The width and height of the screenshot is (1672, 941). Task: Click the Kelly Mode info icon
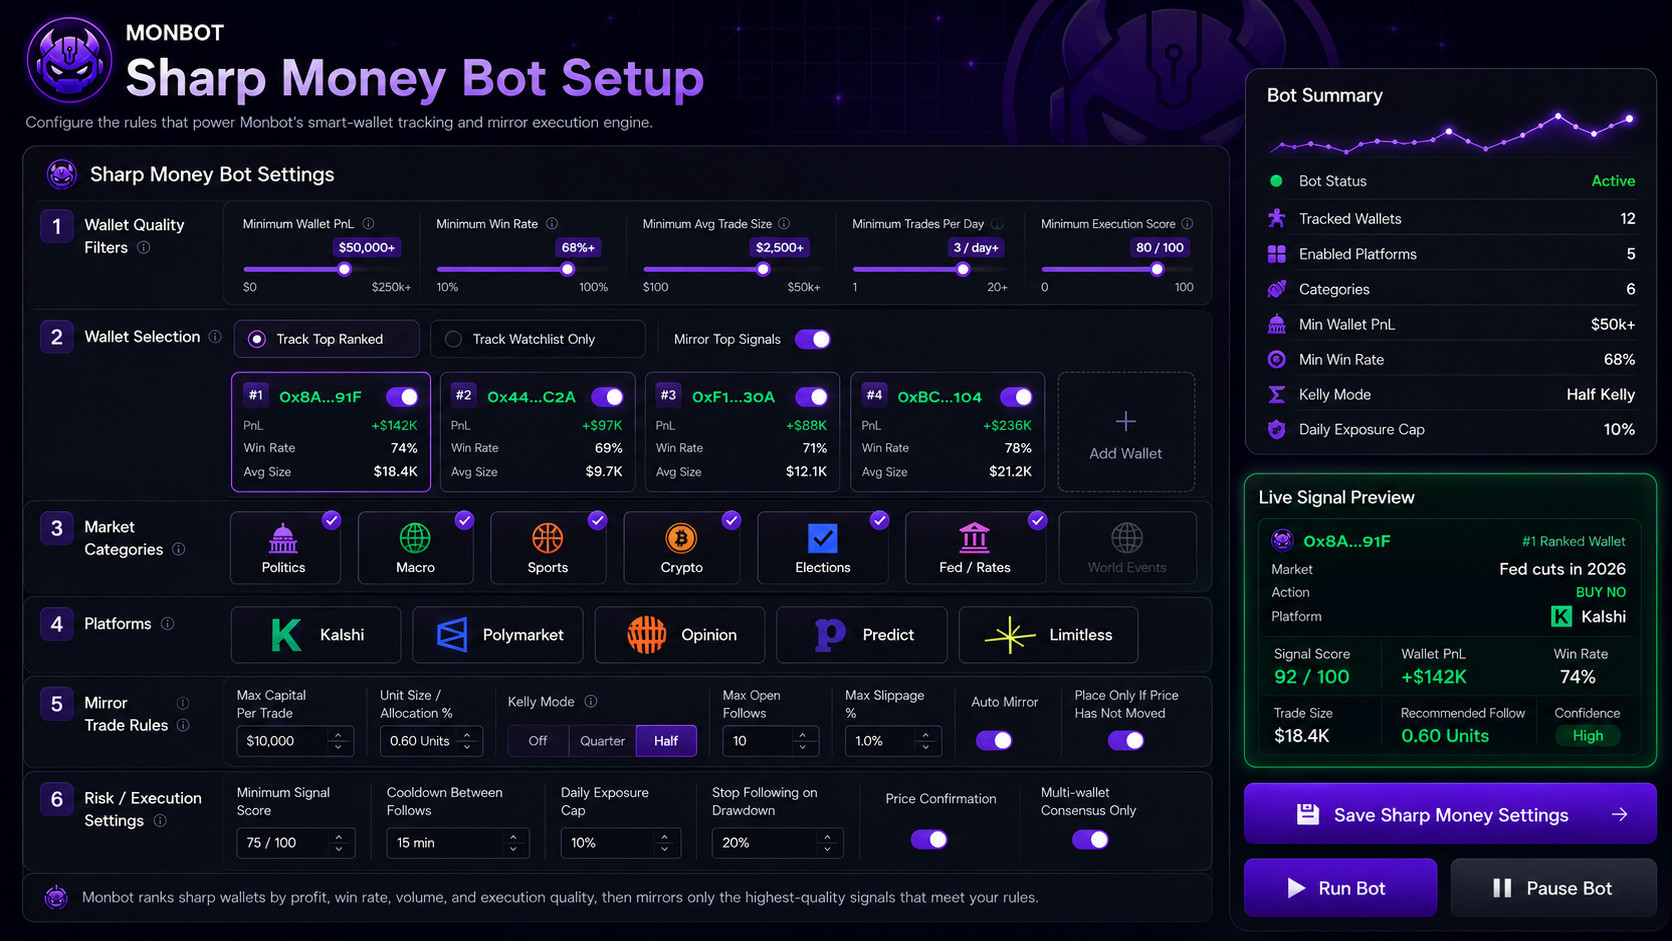point(591,702)
